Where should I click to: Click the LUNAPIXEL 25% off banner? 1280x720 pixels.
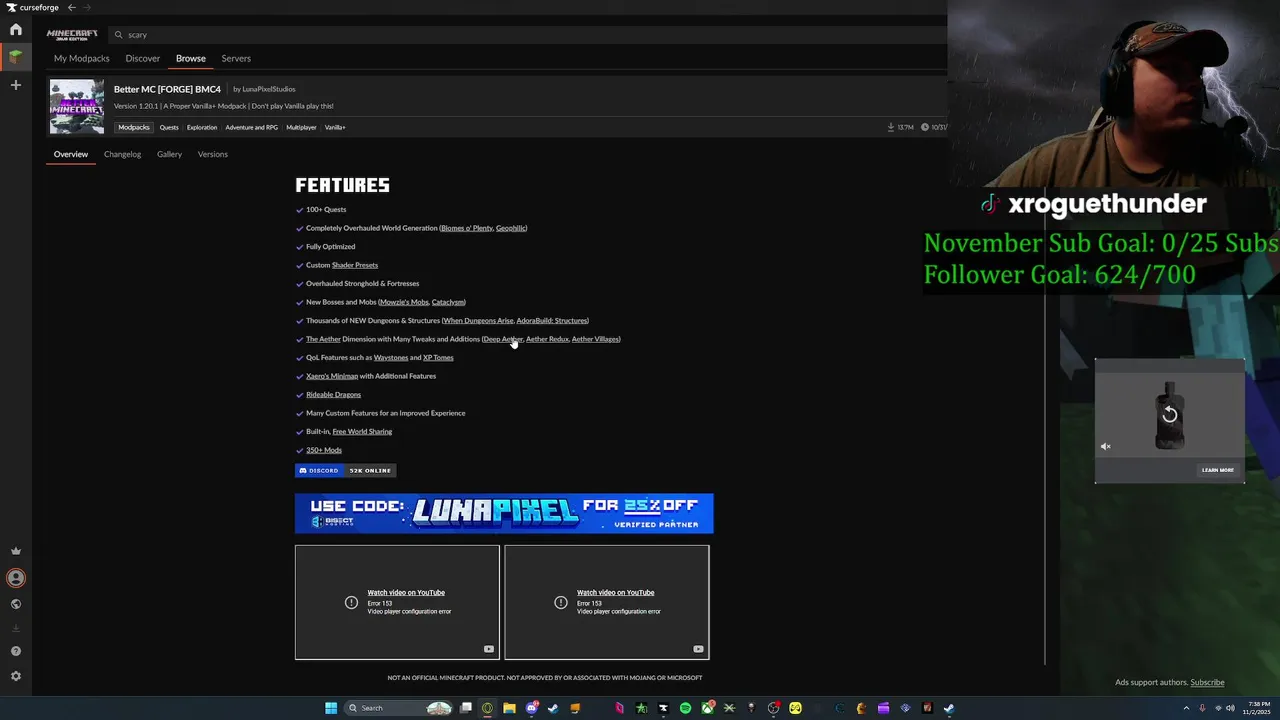(504, 513)
